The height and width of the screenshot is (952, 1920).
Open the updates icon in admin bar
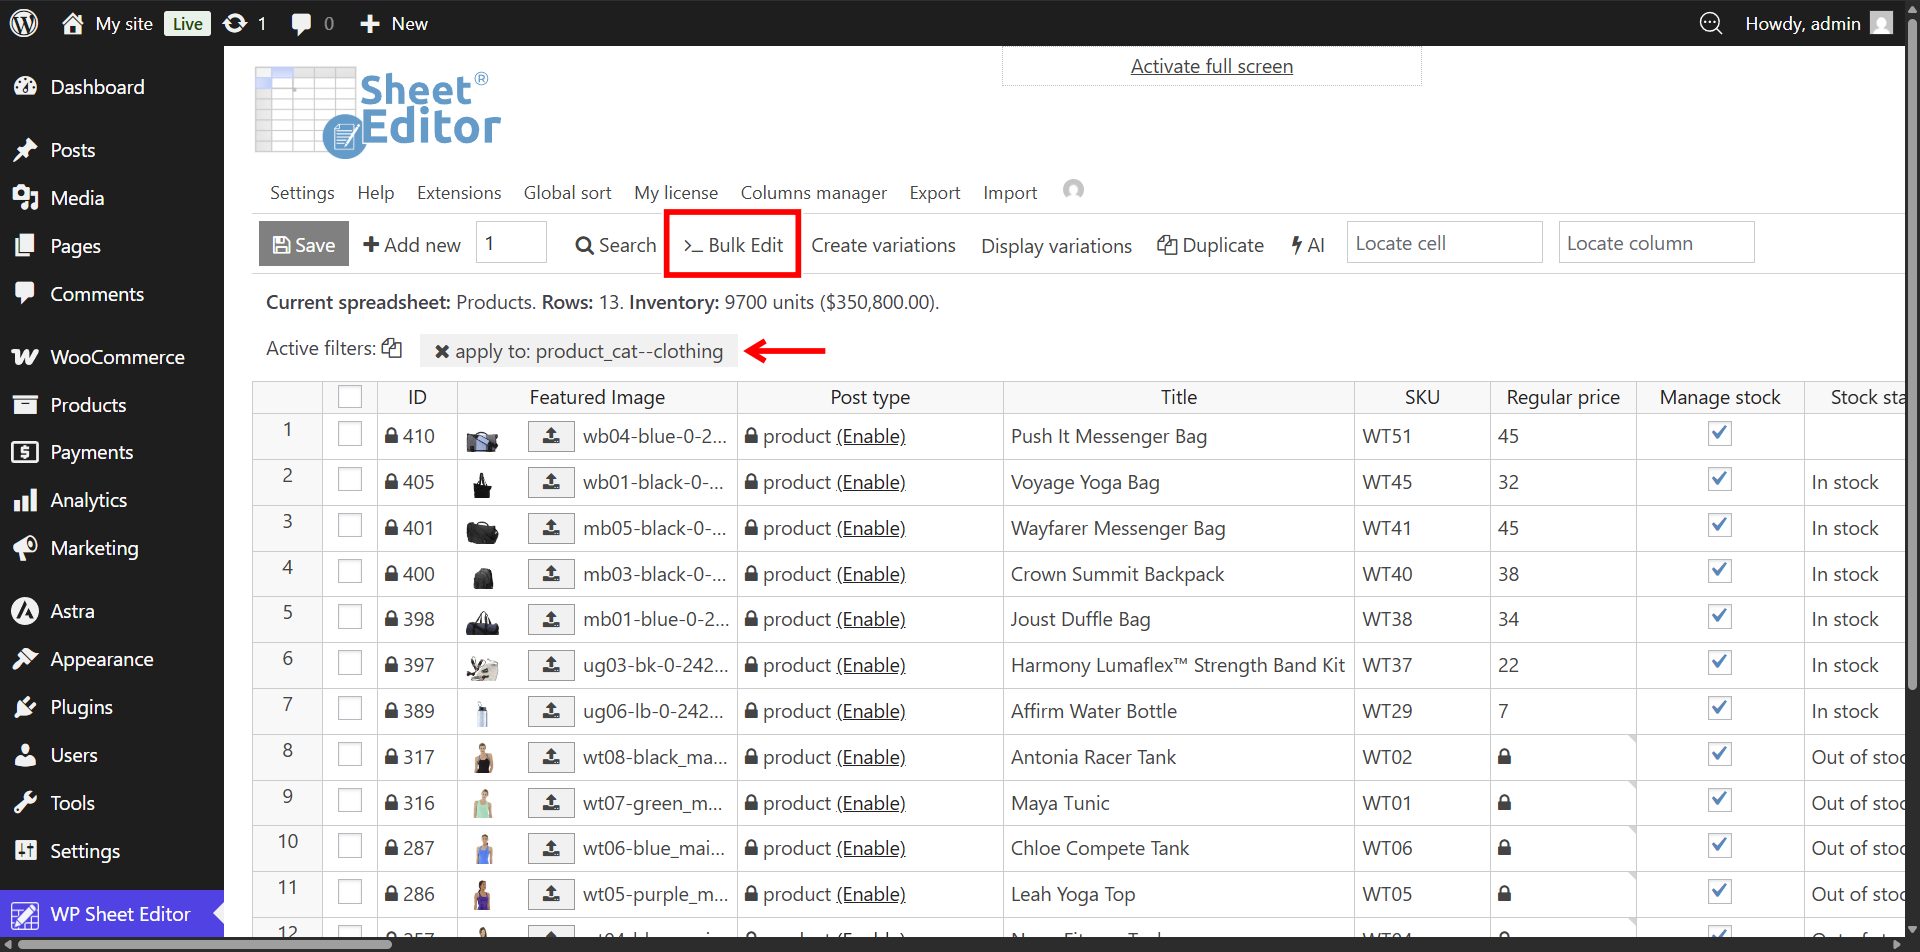tap(235, 23)
